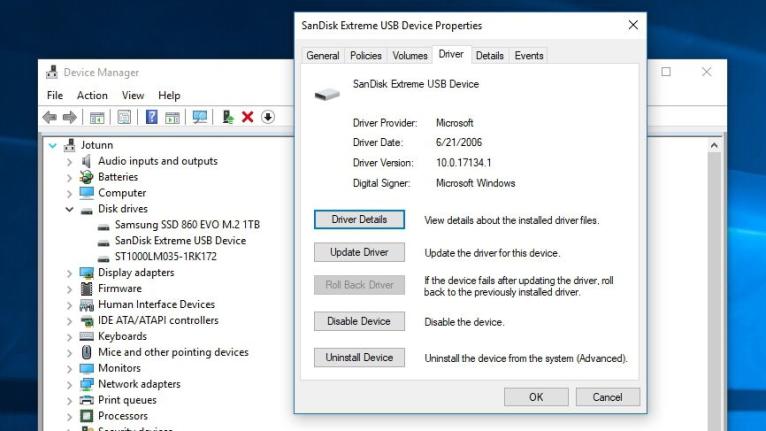This screenshot has width=766, height=431.
Task: Click the Network adapters category icon
Action: (86, 384)
